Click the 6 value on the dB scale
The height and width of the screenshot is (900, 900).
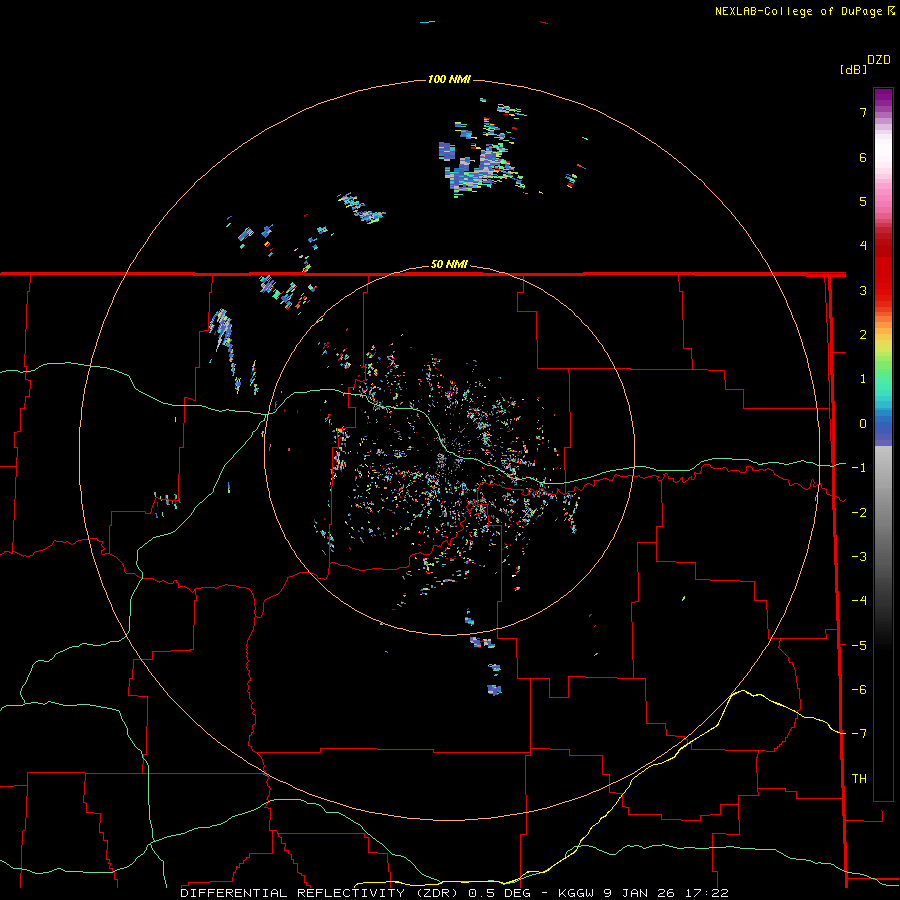point(863,157)
